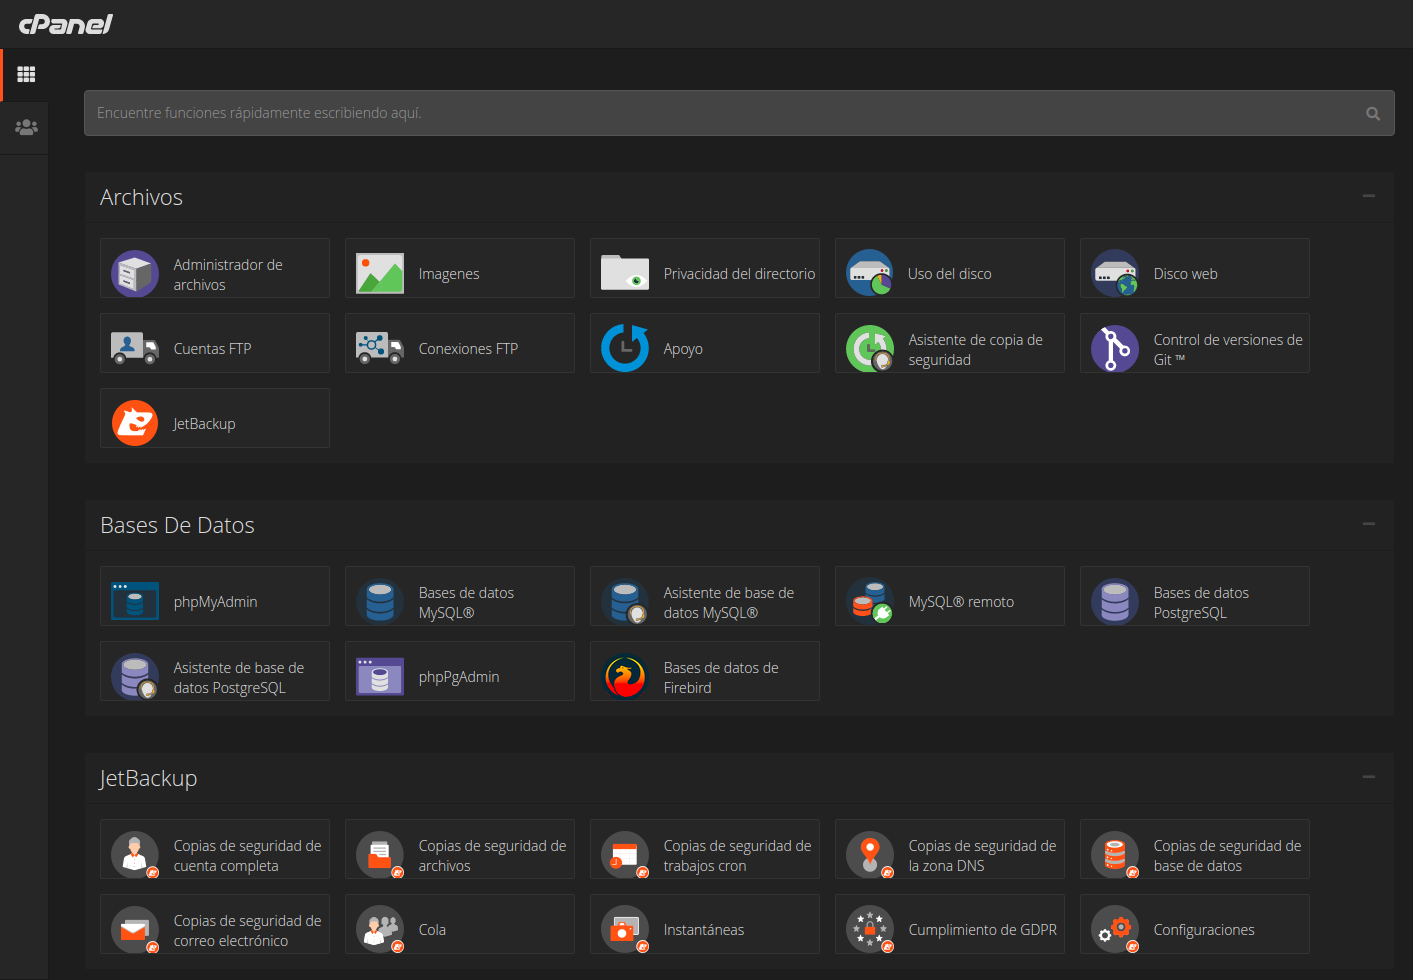Open JetBackup Configuraciones

1204,930
